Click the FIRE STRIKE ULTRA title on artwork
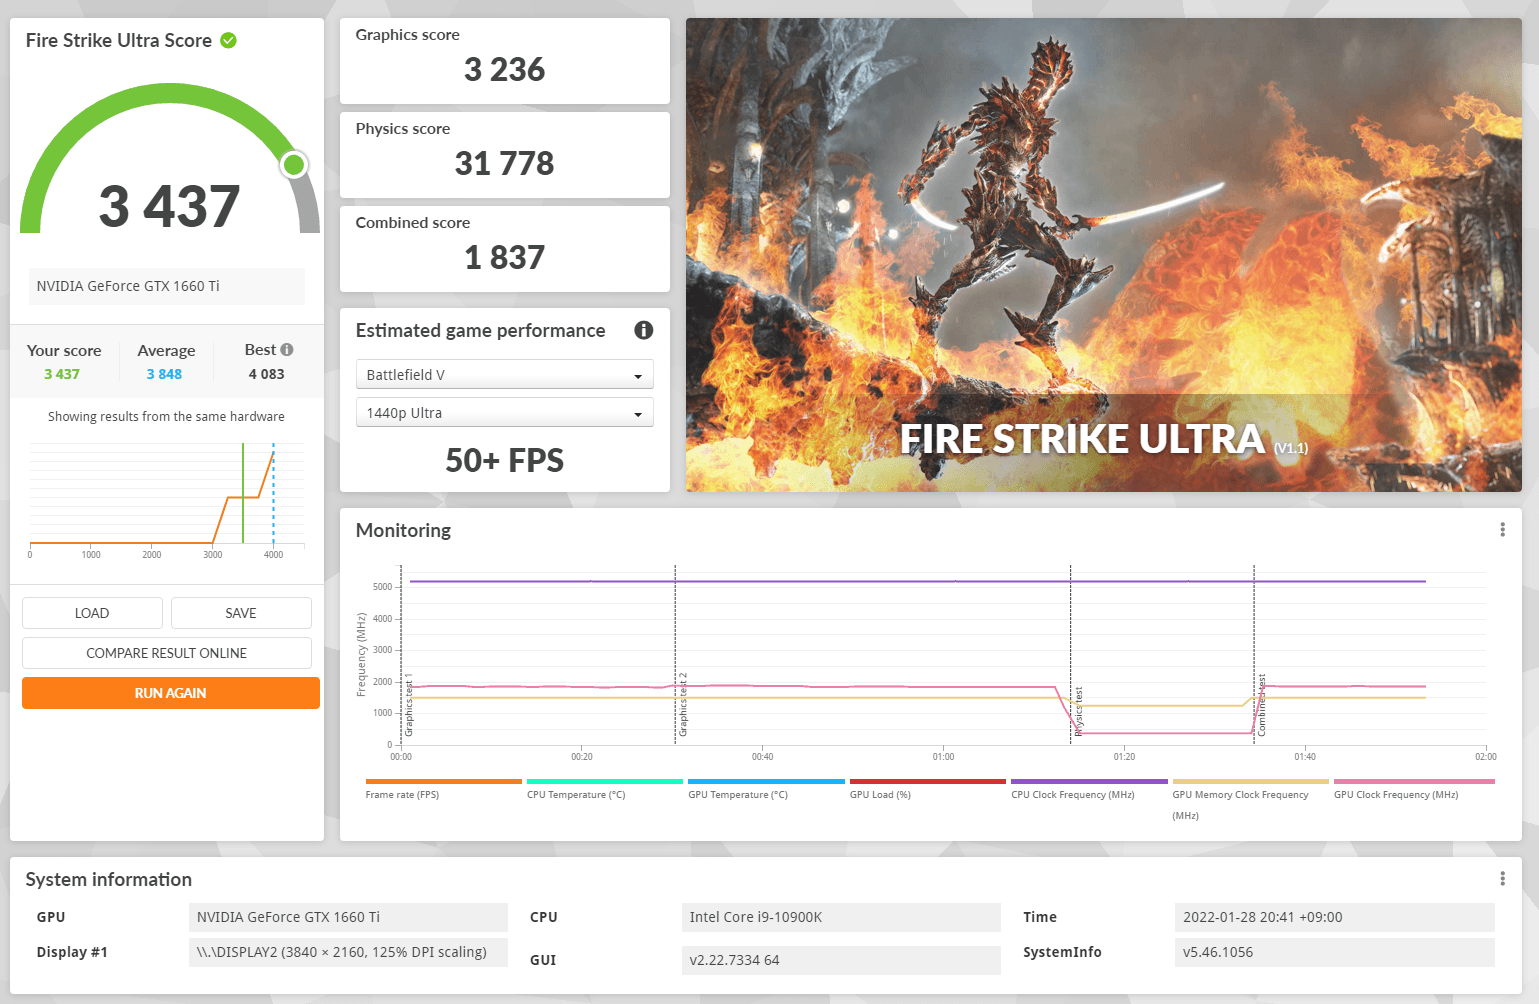The height and width of the screenshot is (1004, 1539). (x=1082, y=439)
